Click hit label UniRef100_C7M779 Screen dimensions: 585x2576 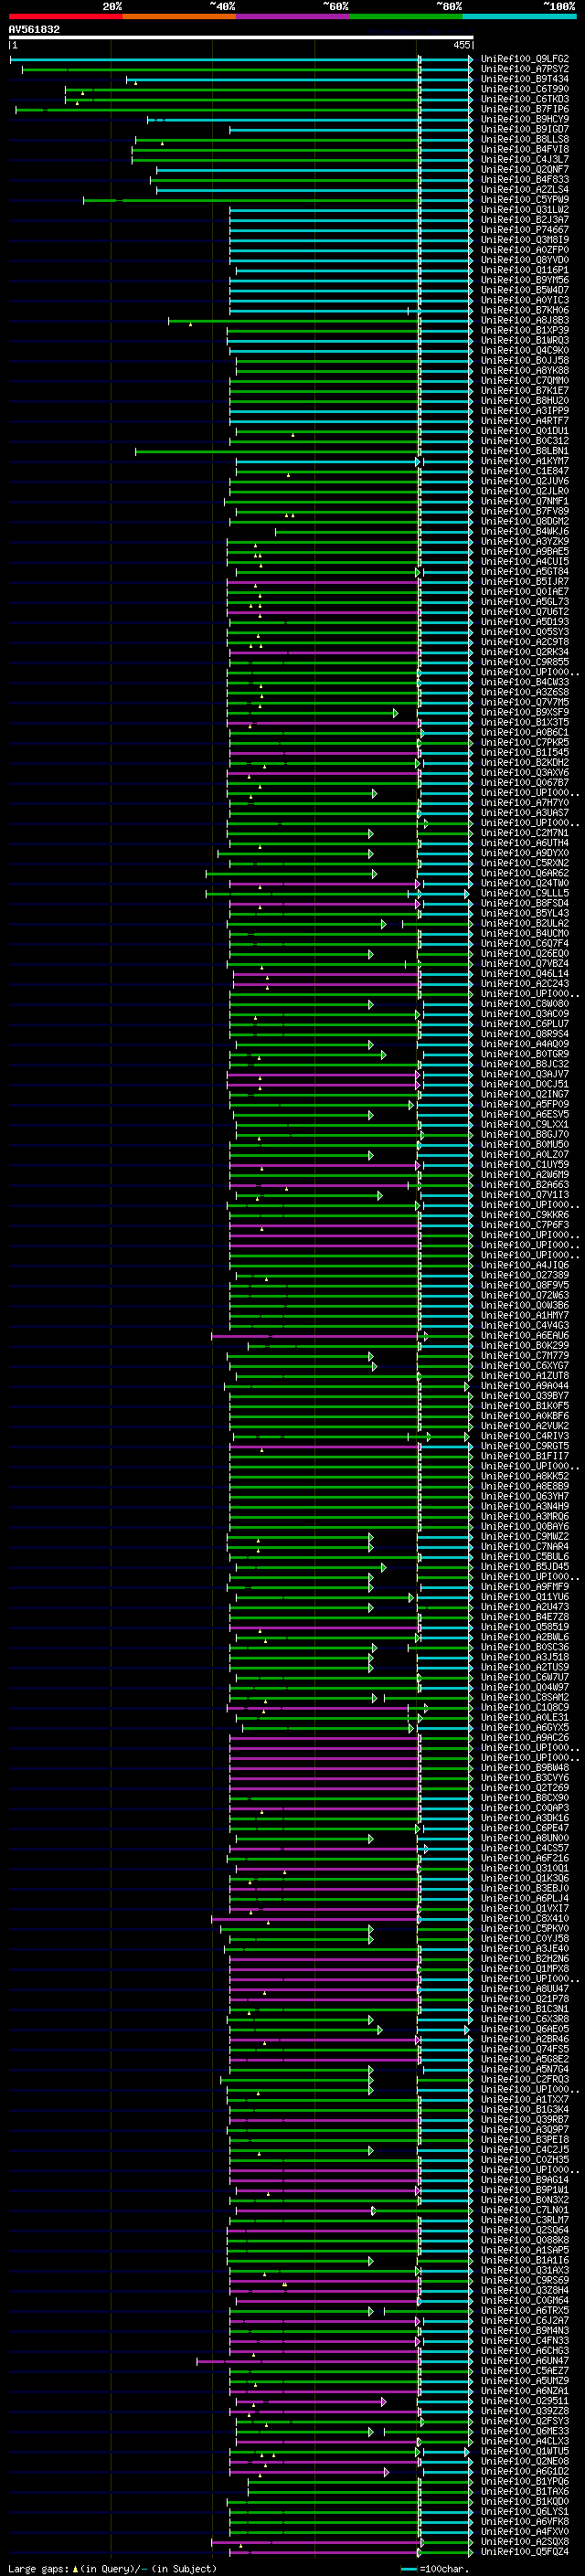525,1356
